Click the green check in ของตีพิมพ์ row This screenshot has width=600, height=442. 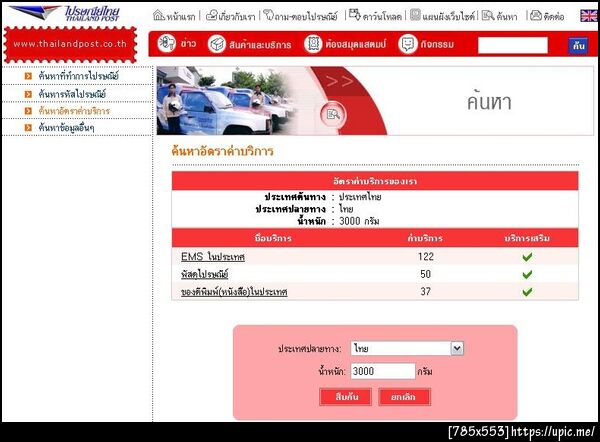(x=527, y=292)
